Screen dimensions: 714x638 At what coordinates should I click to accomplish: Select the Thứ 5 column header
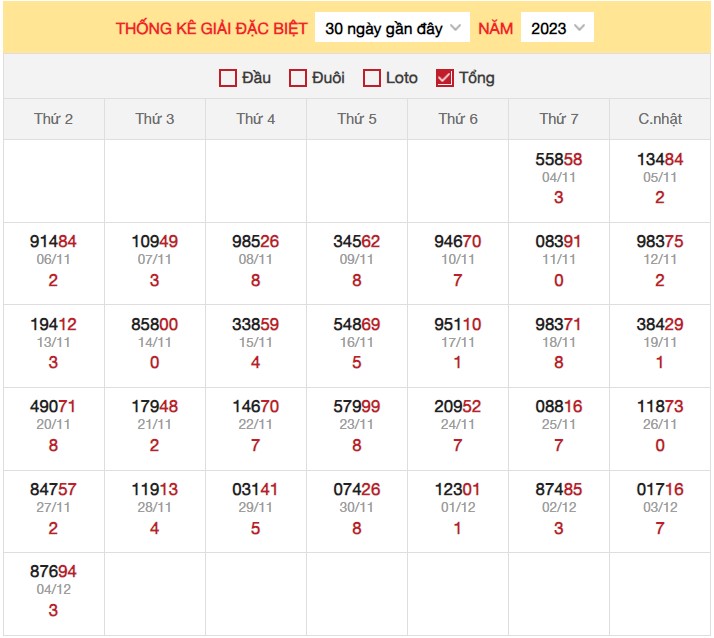357,119
